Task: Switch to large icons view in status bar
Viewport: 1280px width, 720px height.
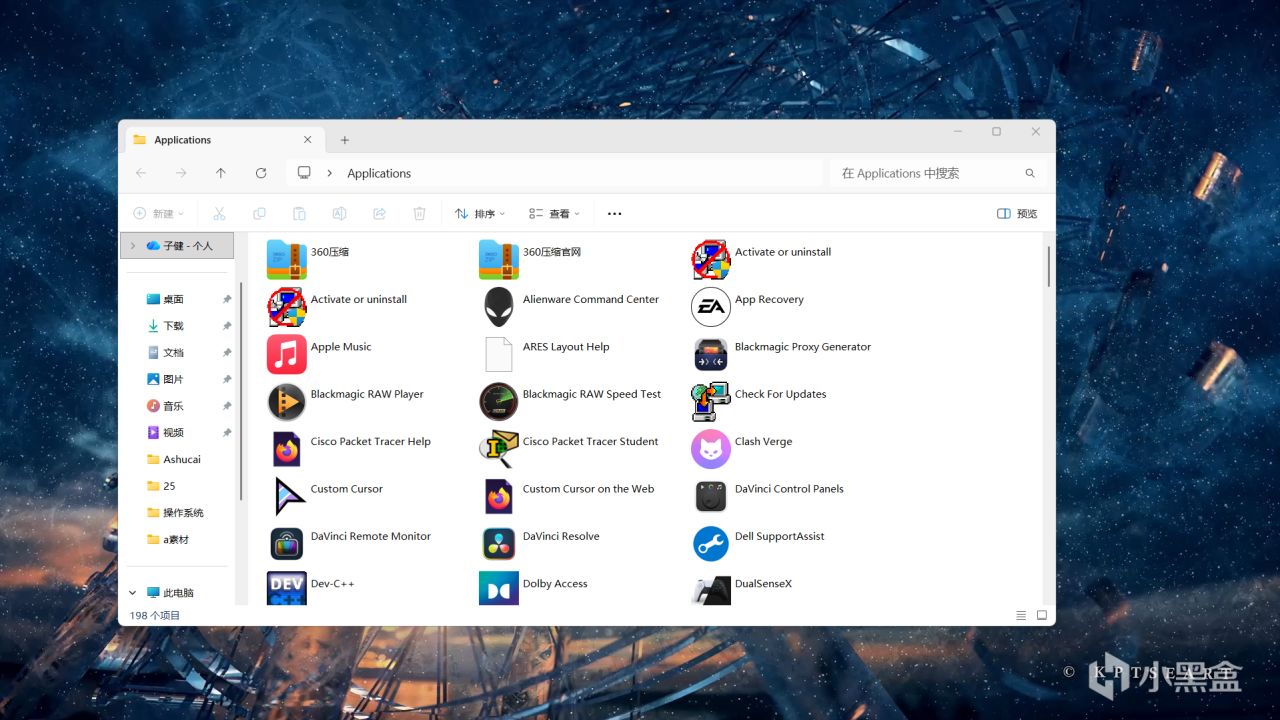Action: pyautogui.click(x=1042, y=615)
